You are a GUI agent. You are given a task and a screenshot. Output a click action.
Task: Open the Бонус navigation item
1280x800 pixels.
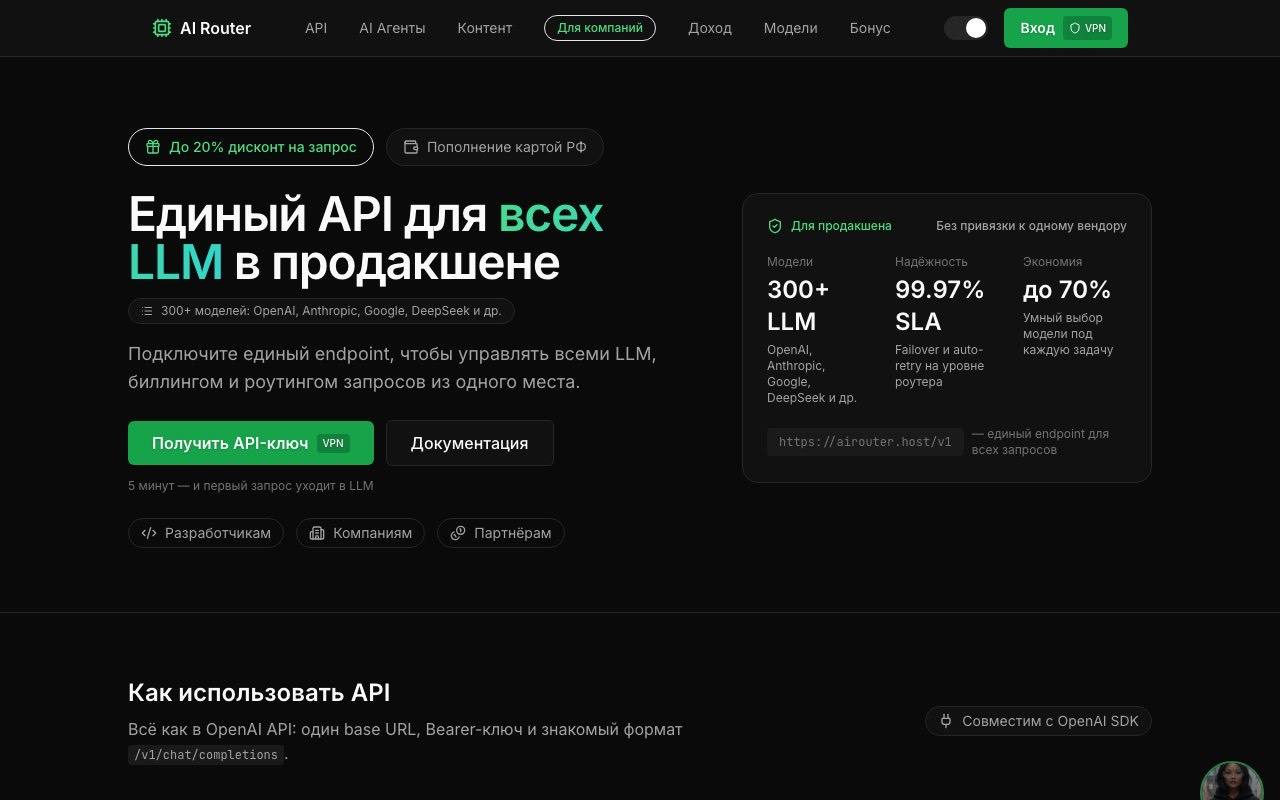pos(870,28)
